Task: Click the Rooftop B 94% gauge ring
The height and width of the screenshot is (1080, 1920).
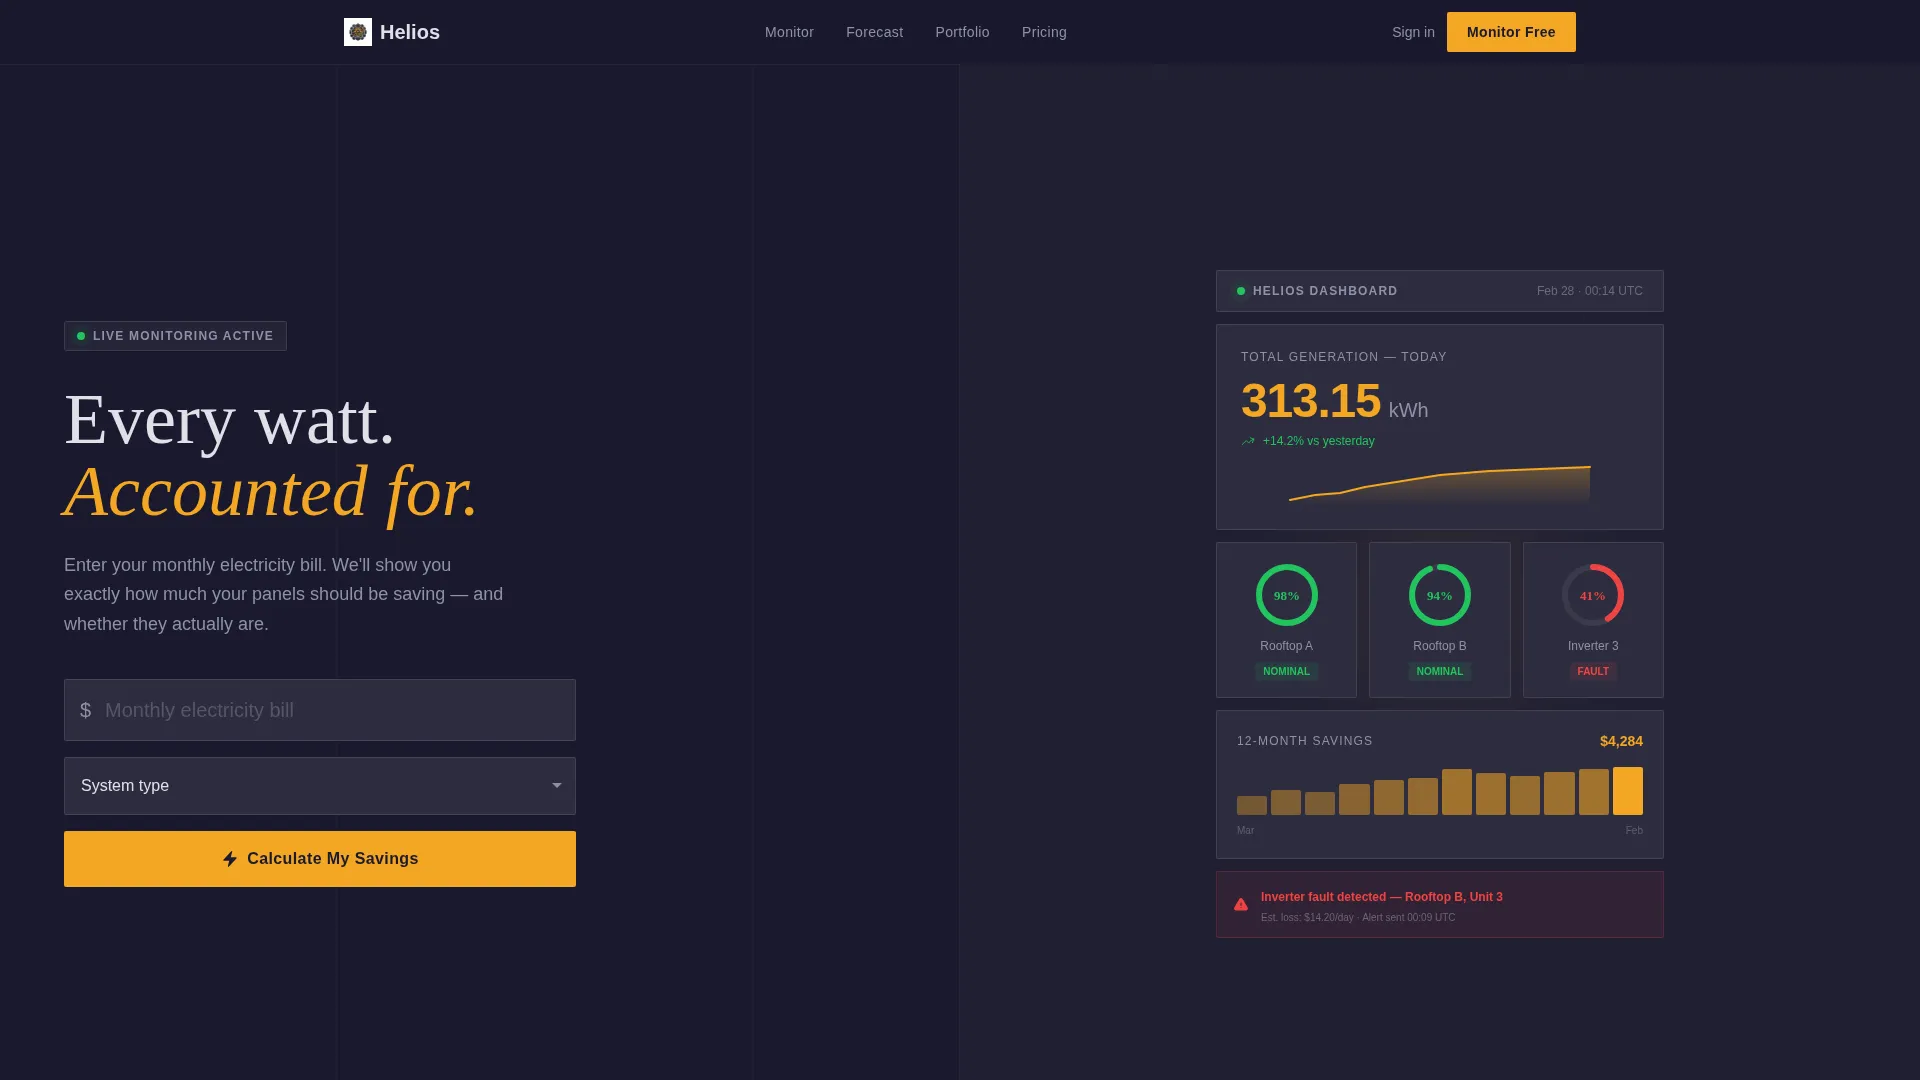Action: [1440, 595]
